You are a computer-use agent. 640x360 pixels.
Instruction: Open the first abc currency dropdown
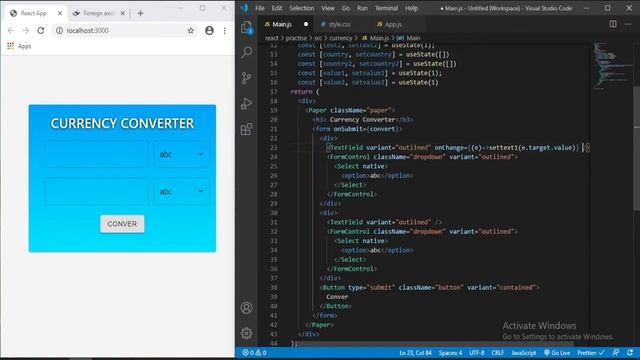tap(182, 154)
